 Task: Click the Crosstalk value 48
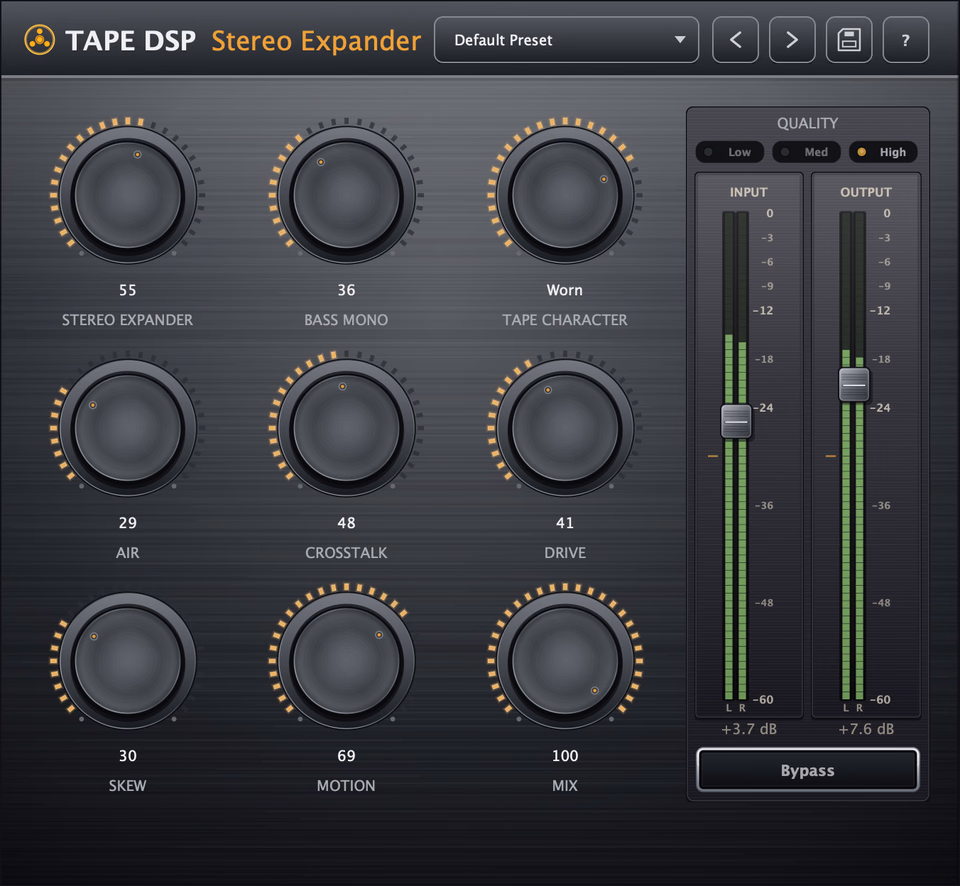(x=346, y=523)
